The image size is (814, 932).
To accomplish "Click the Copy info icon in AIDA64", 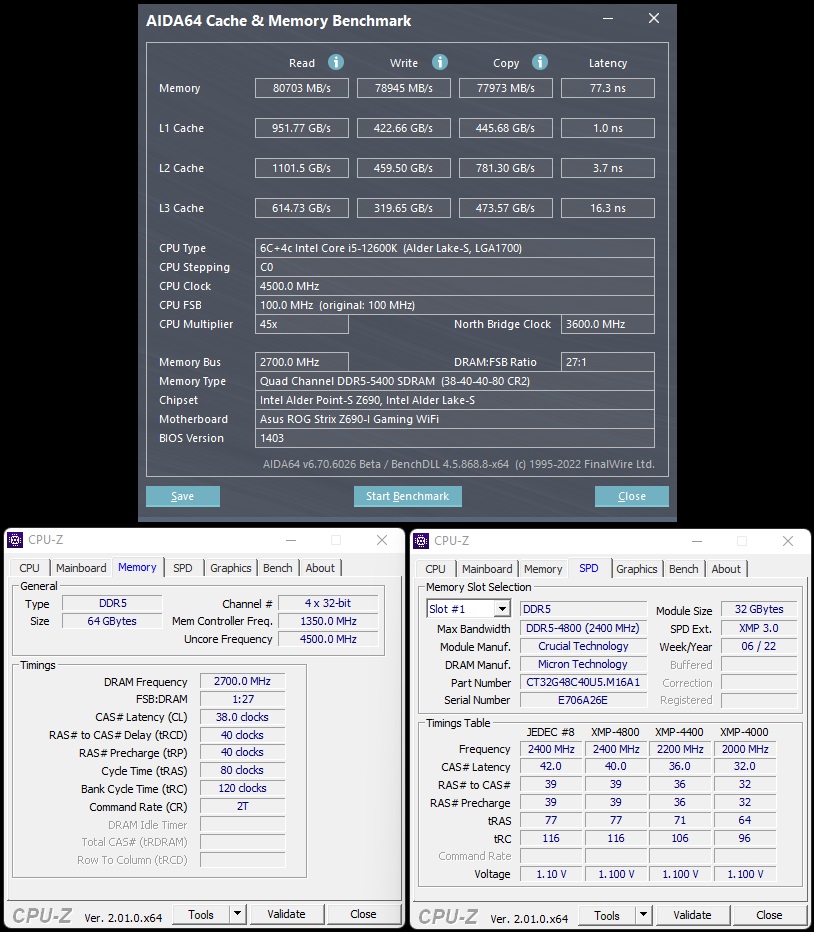I will [x=539, y=62].
